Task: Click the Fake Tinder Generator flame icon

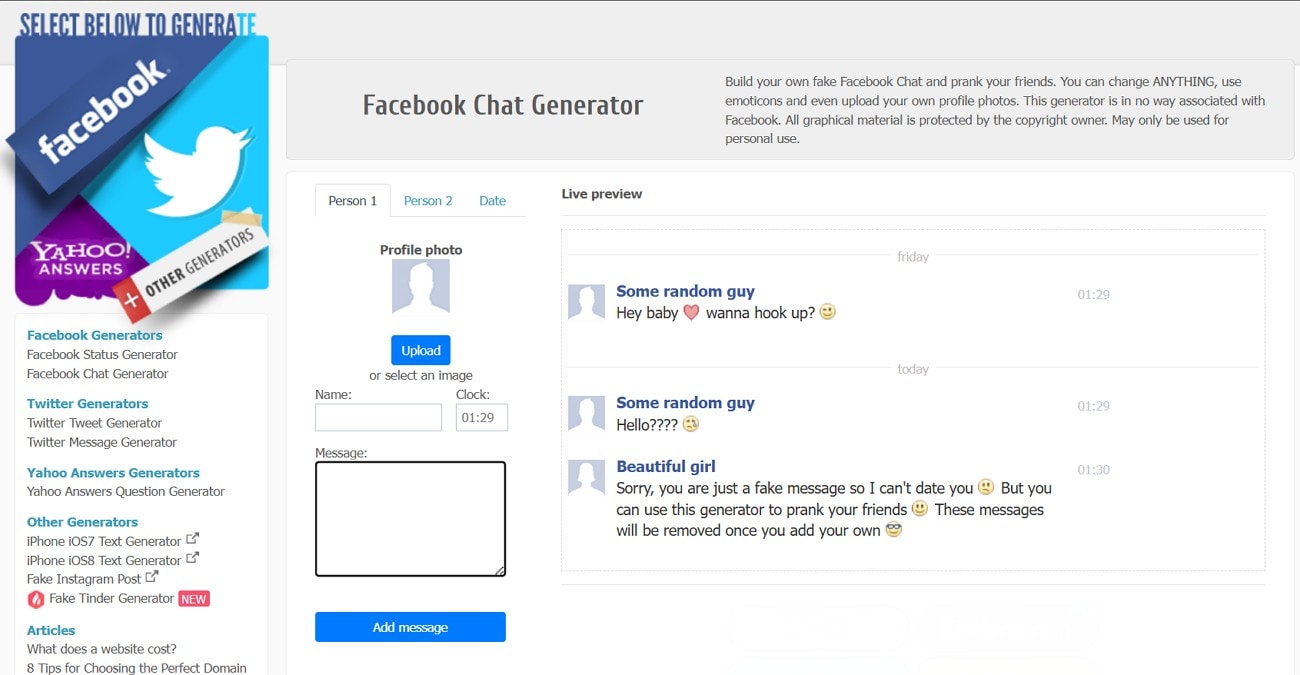Action: tap(36, 599)
